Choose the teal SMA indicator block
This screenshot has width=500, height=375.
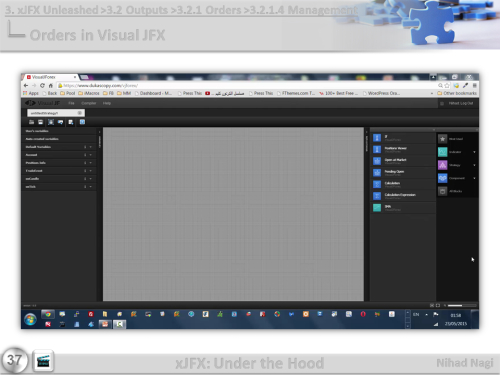click(x=377, y=208)
